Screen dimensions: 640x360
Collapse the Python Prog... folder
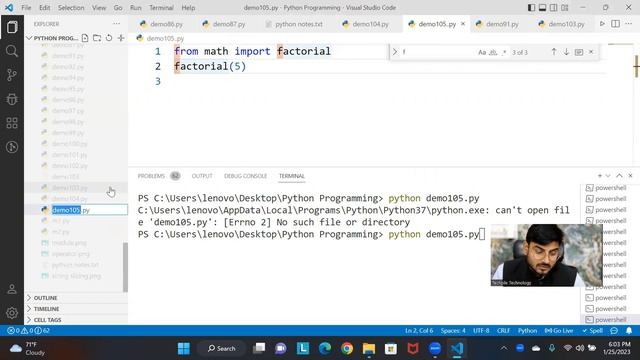coord(51,38)
